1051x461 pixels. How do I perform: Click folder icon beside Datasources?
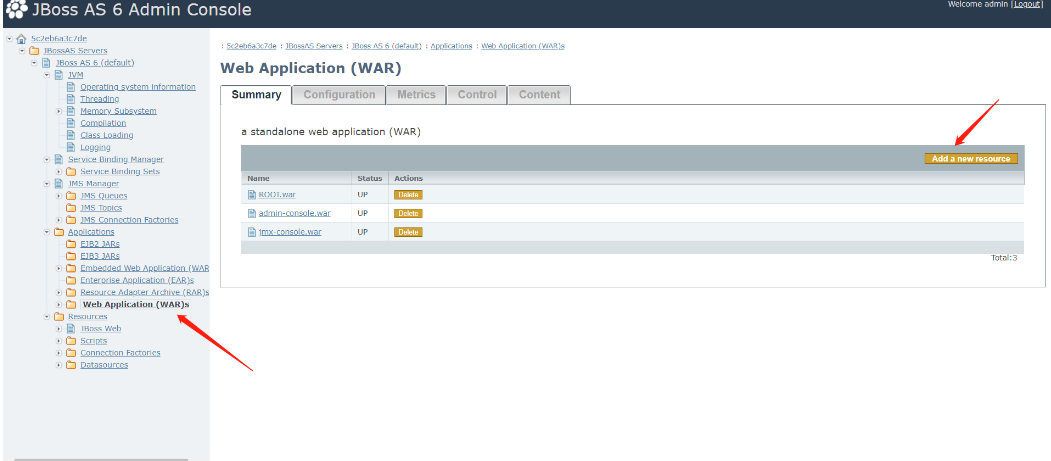(x=70, y=365)
